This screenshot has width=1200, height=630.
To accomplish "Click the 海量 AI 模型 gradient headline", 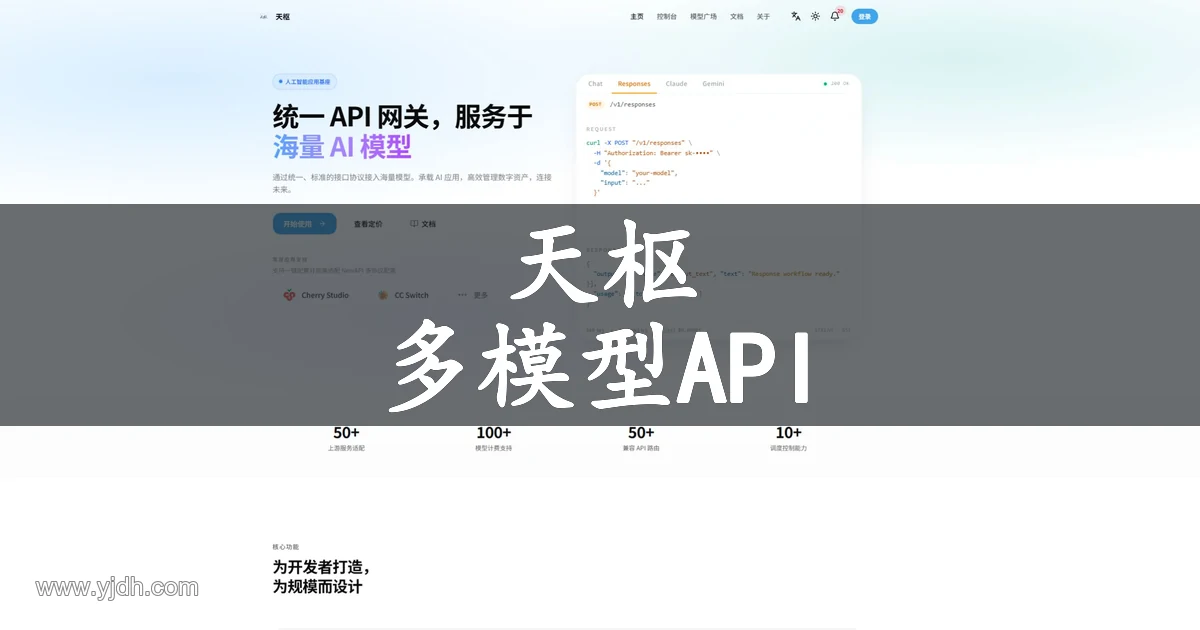I will point(342,147).
